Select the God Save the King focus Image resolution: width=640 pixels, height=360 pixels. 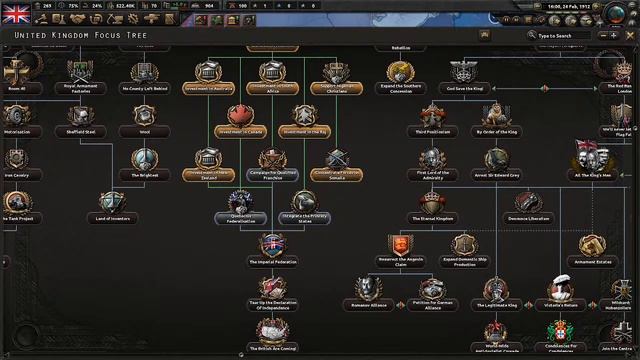point(464,78)
